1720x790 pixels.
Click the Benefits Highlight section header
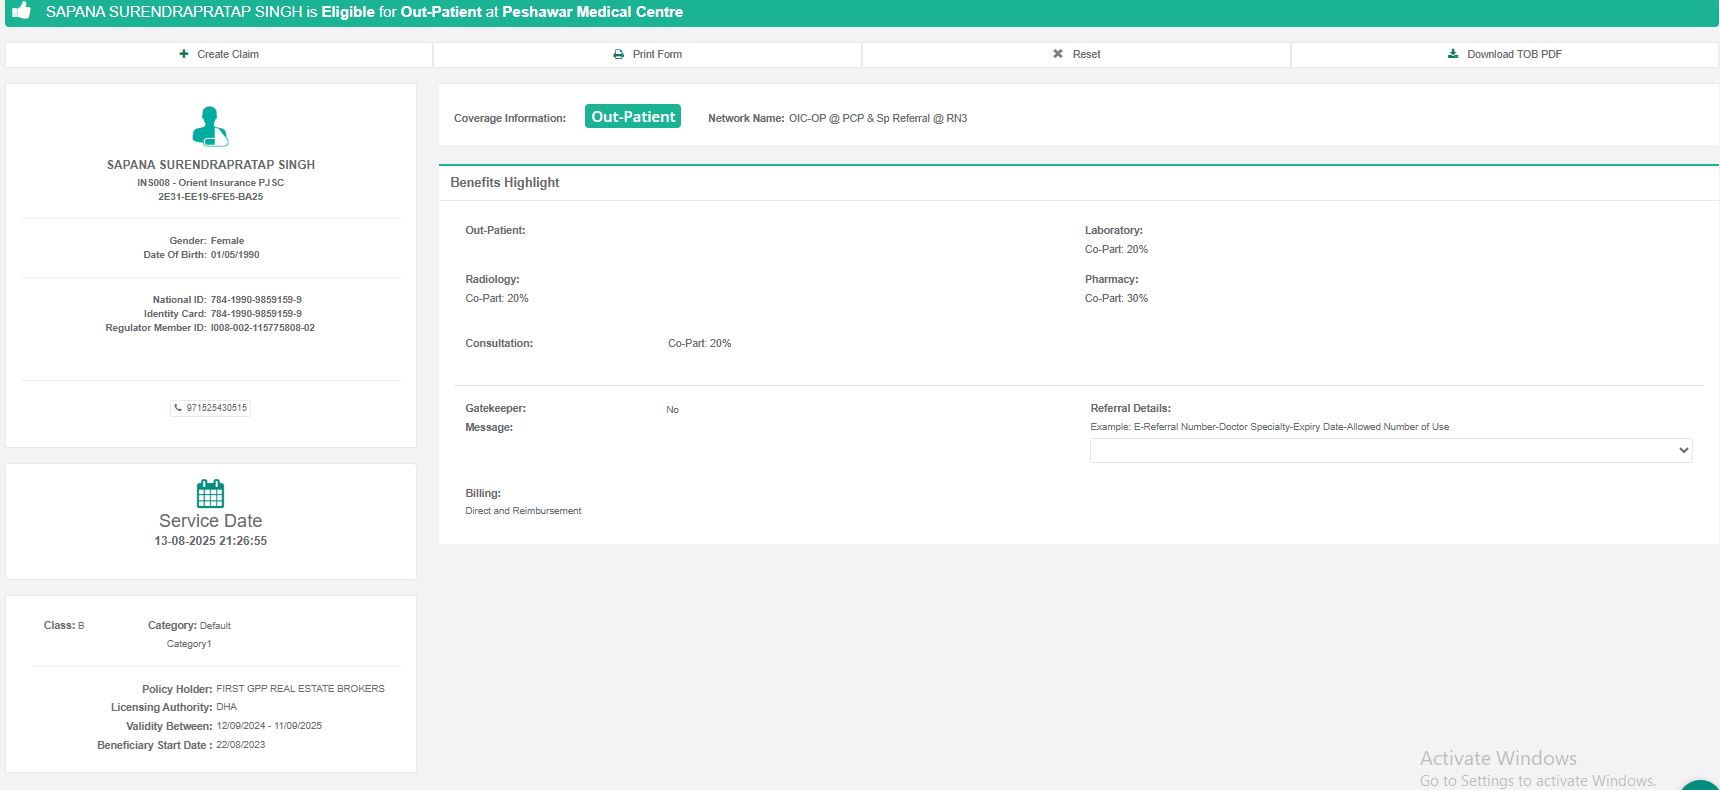coord(505,182)
